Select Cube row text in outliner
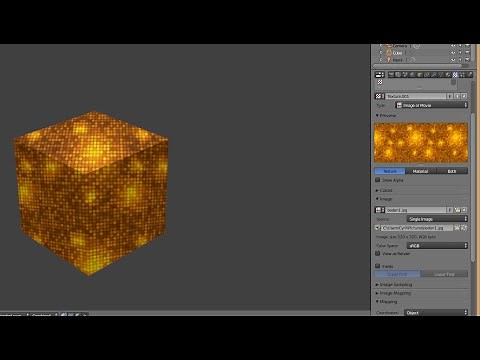This screenshot has width=480, height=360. point(397,53)
